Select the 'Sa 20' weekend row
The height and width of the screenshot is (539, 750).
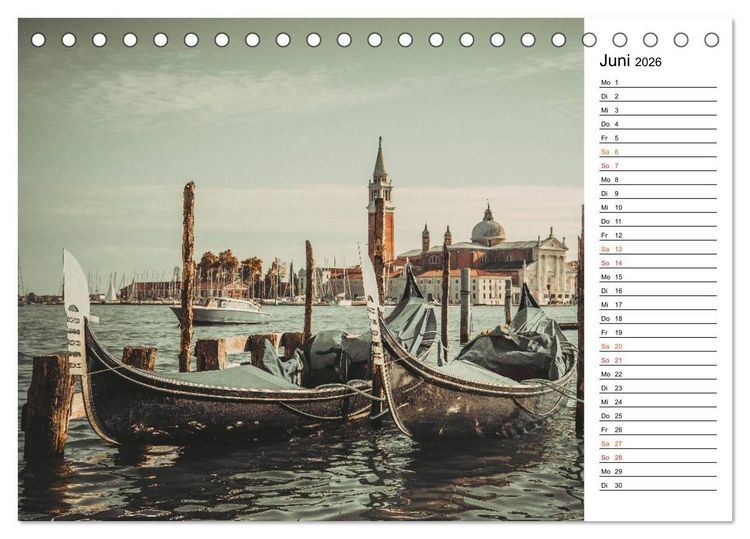coord(658,346)
